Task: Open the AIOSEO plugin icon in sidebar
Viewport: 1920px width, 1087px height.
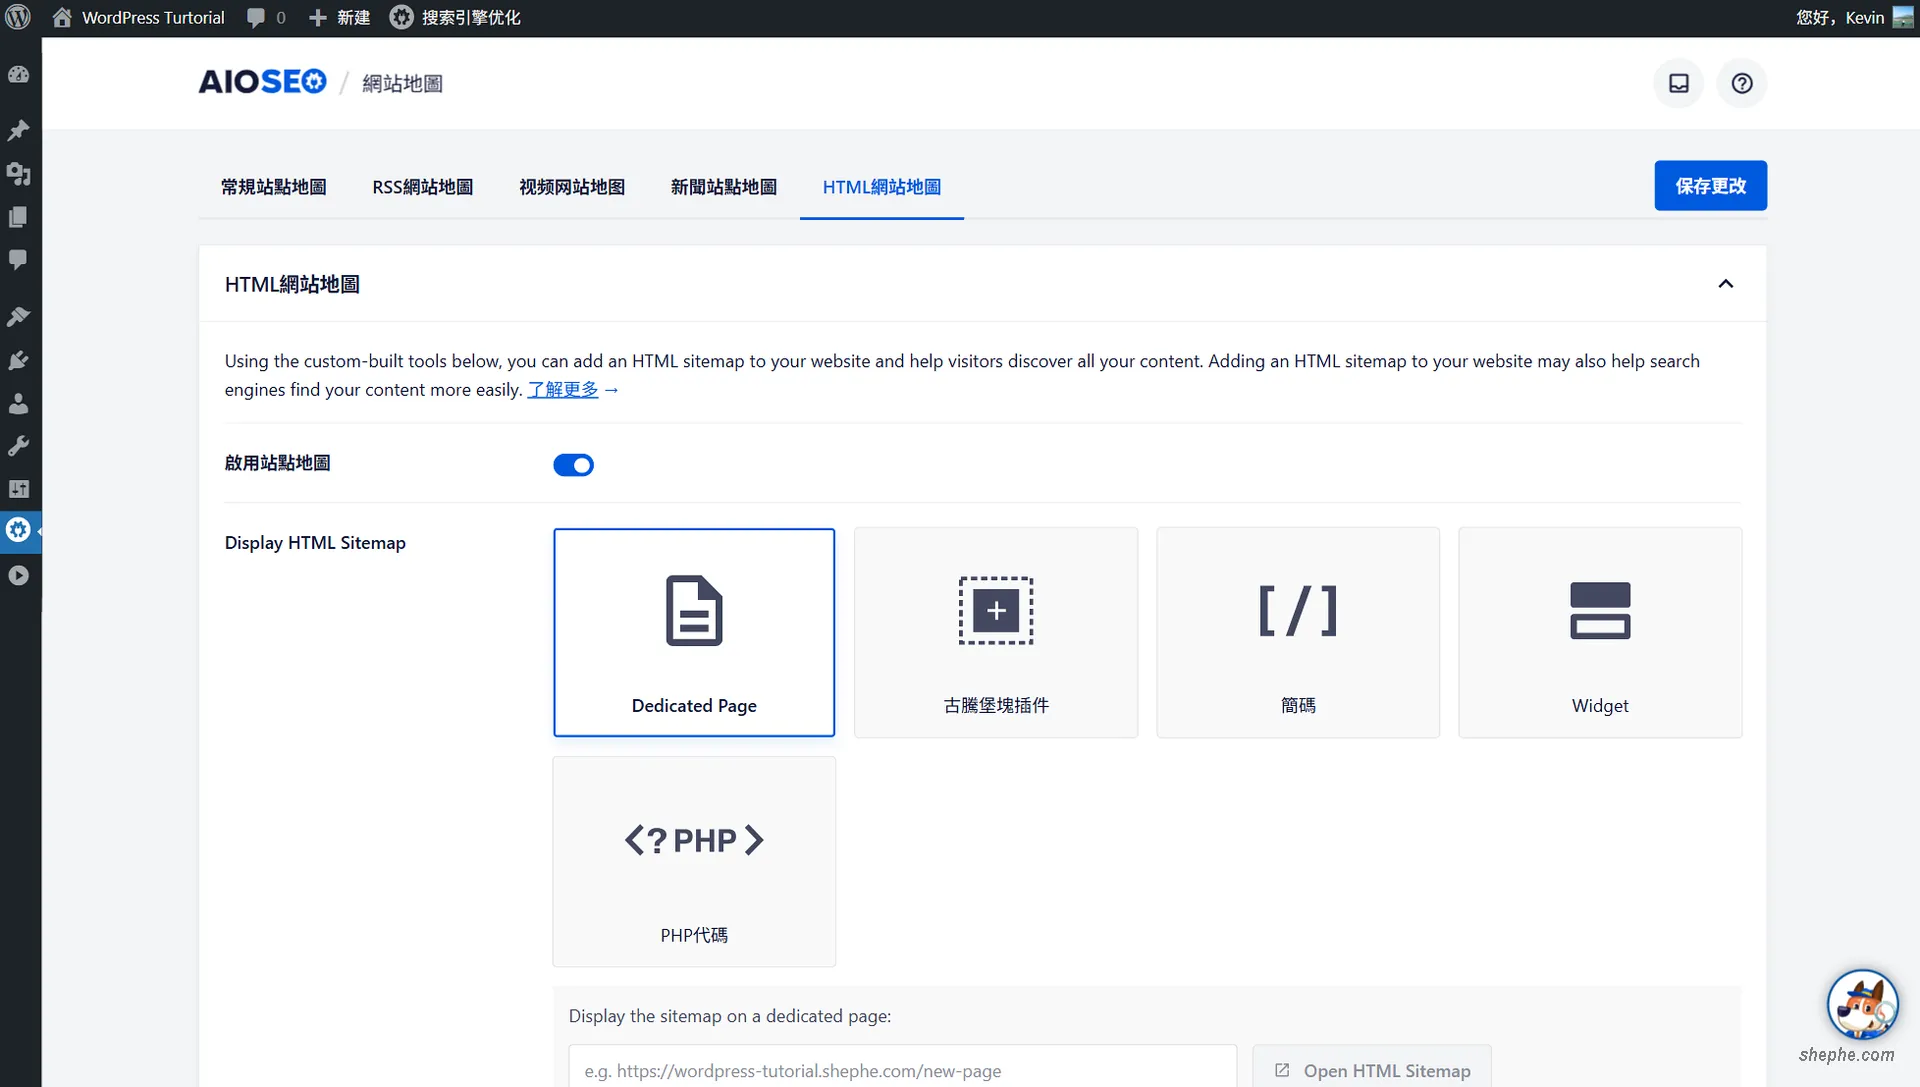Action: coord(19,530)
